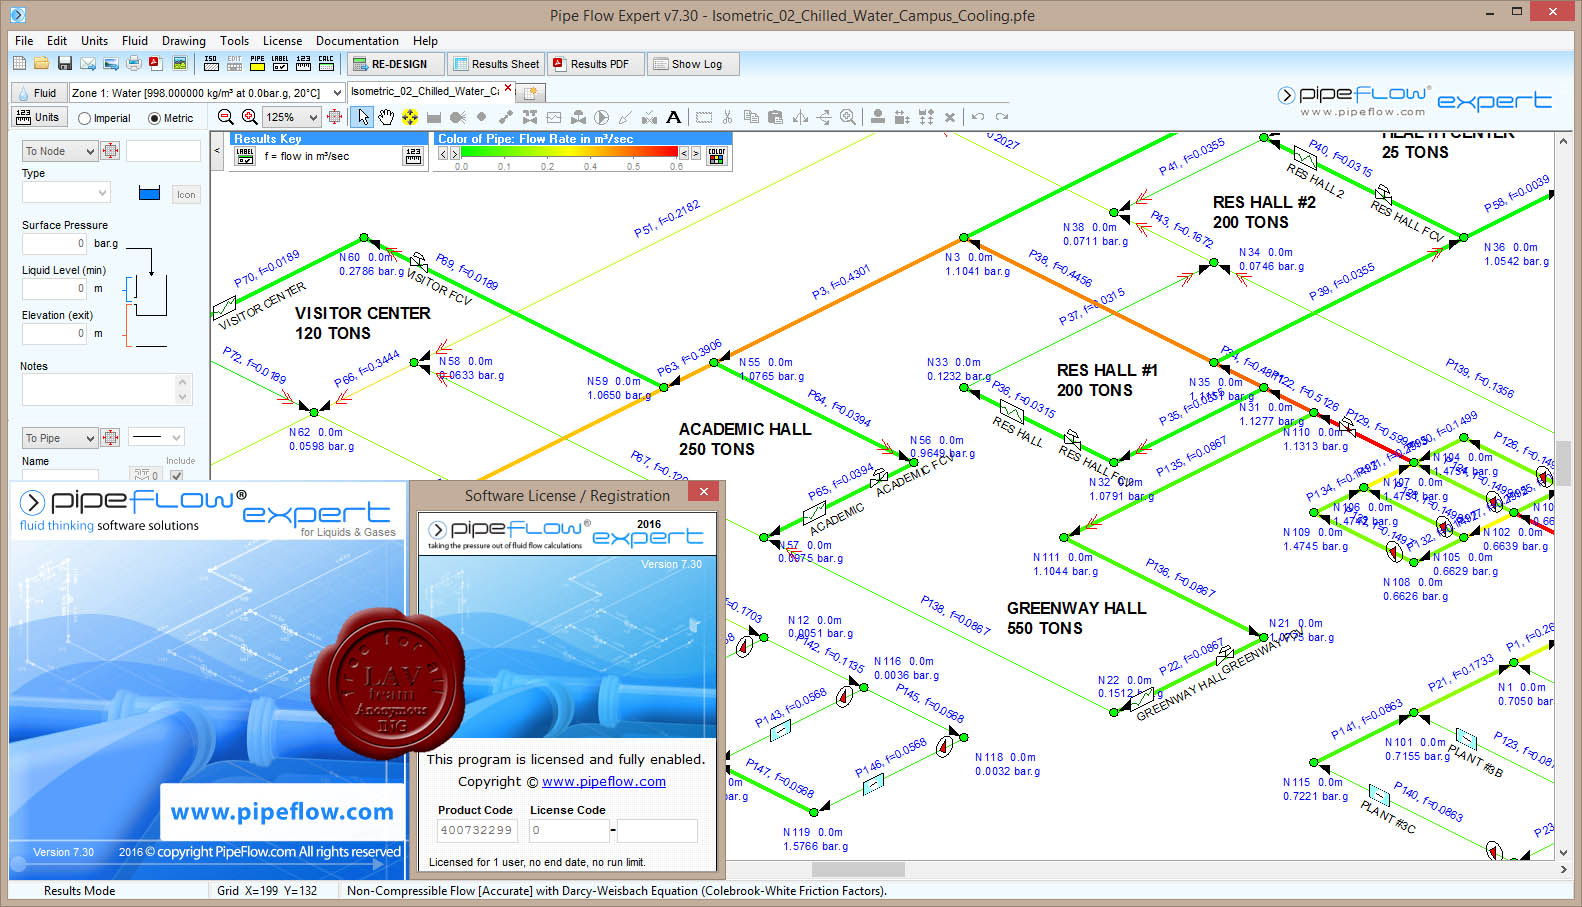The height and width of the screenshot is (907, 1582).
Task: Click the Notes text area
Action: (x=106, y=389)
